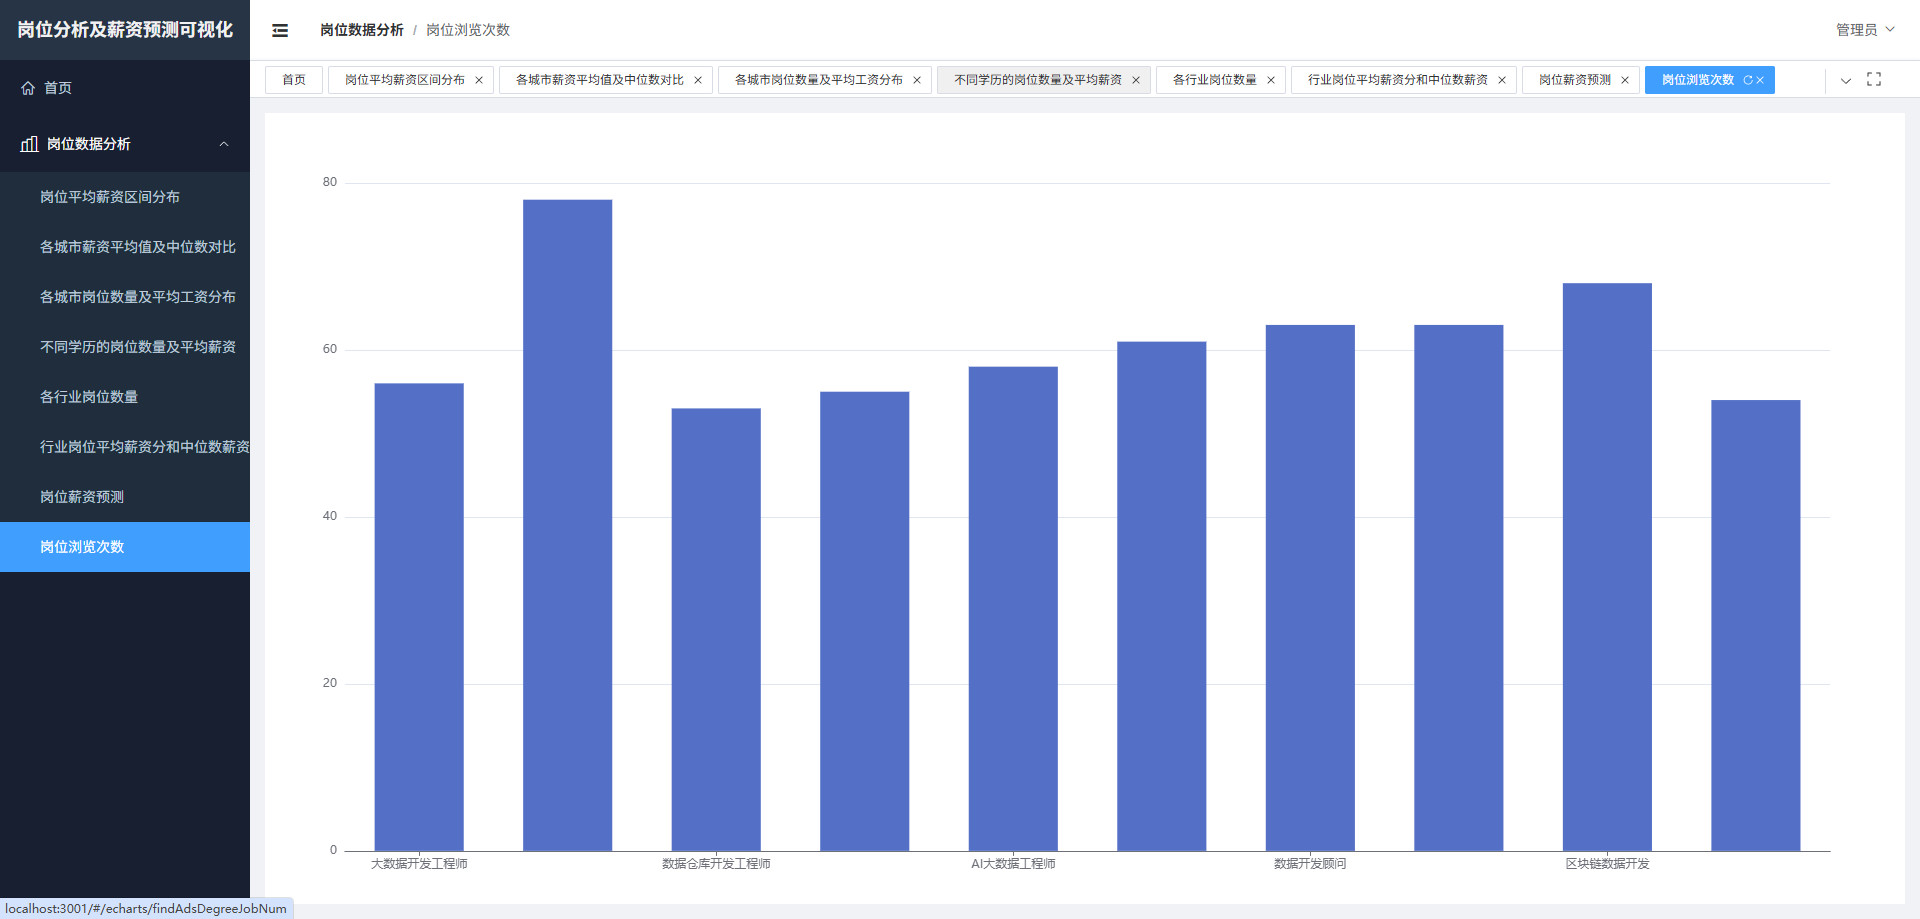Viewport: 1920px width, 919px height.
Task: Click the y-axis value 80
Action: click(330, 182)
